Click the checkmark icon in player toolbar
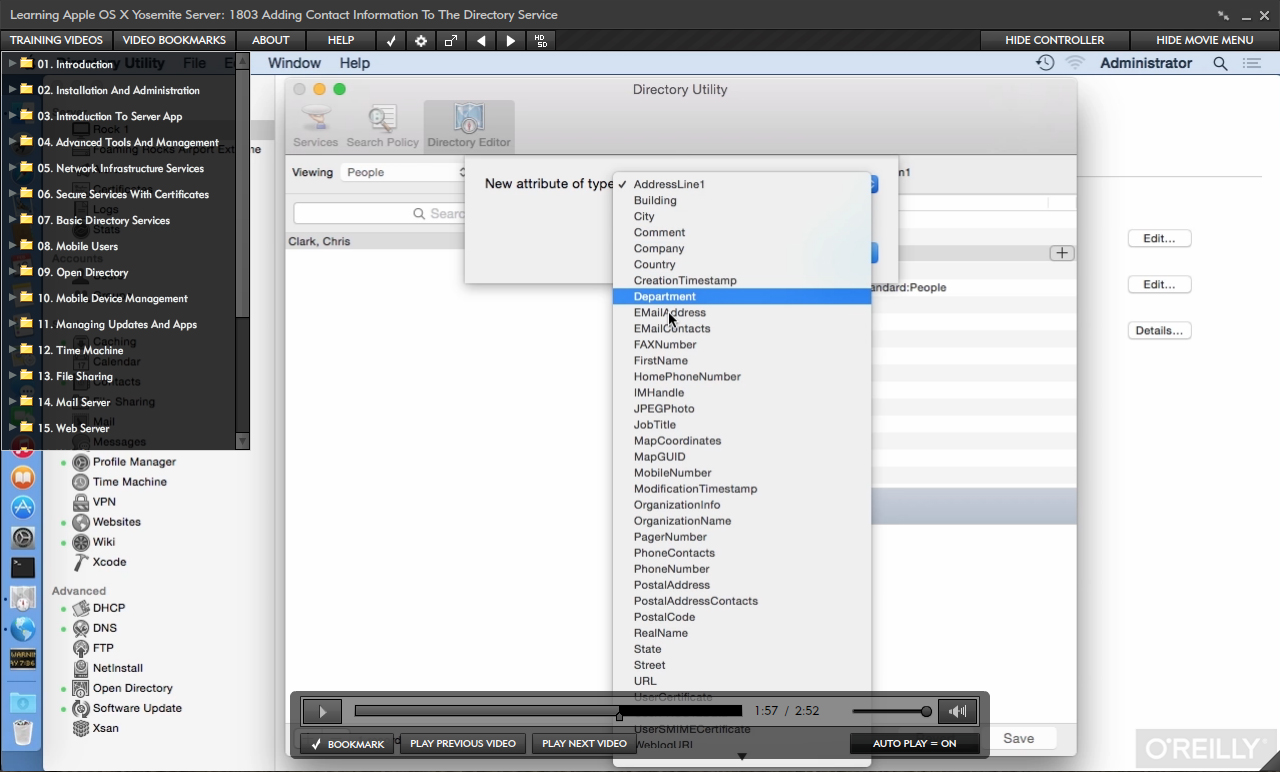Screen dimensions: 1280x772 click(391, 40)
